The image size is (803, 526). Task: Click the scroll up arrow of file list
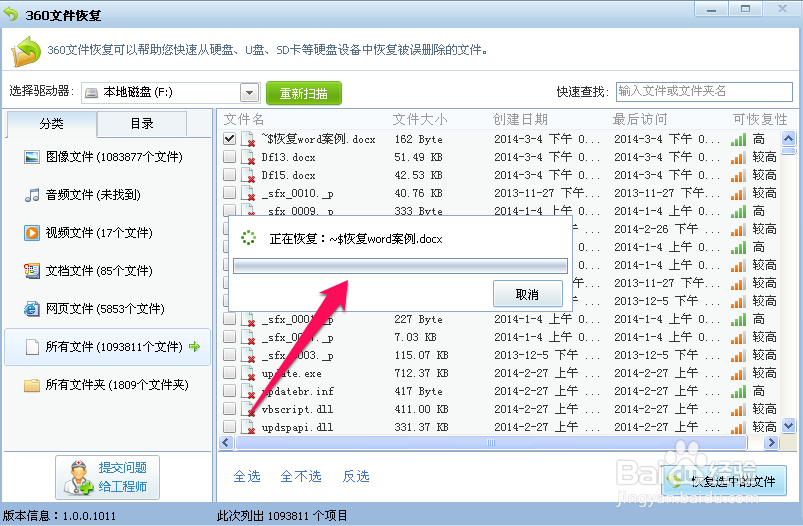click(789, 138)
